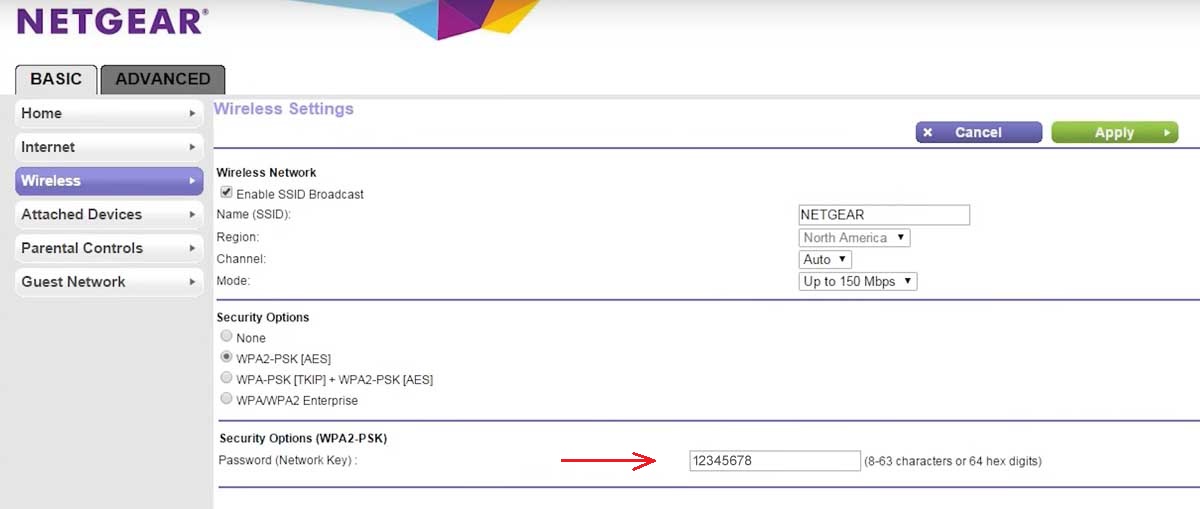Click the X icon on Cancel button
The width and height of the screenshot is (1200, 509).
(x=928, y=133)
